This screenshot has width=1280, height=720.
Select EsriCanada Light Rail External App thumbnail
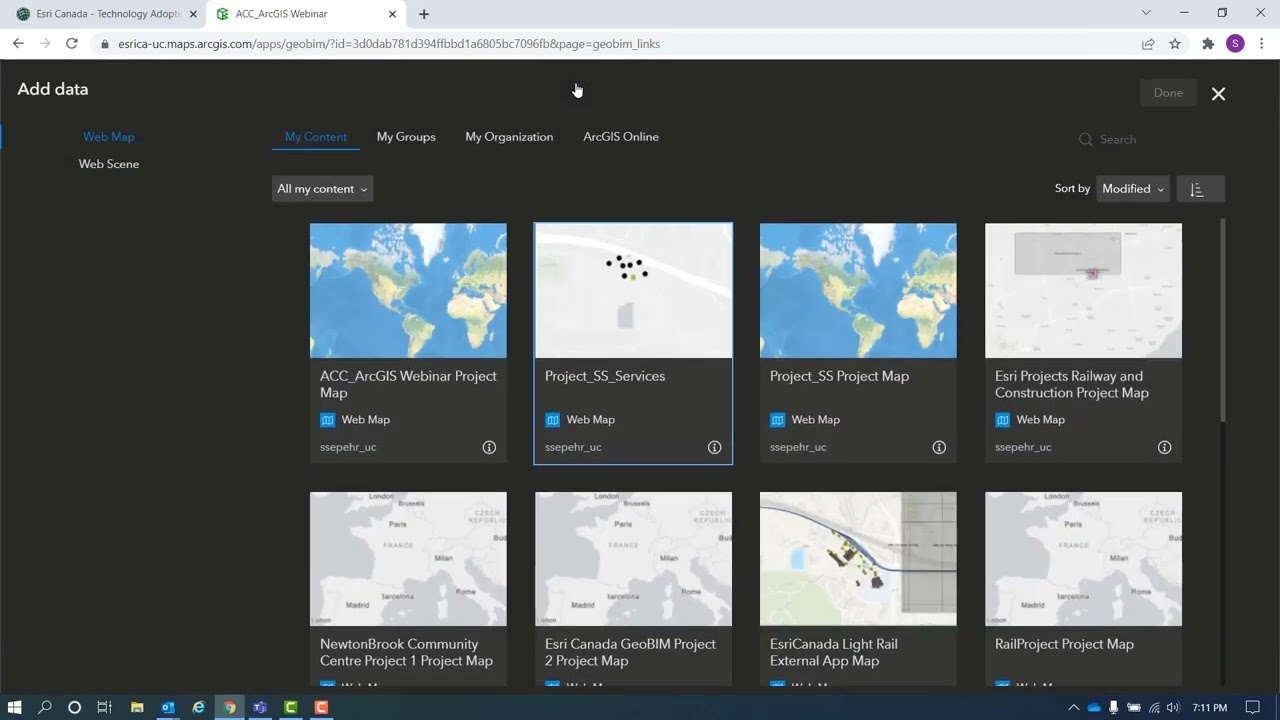pos(858,558)
